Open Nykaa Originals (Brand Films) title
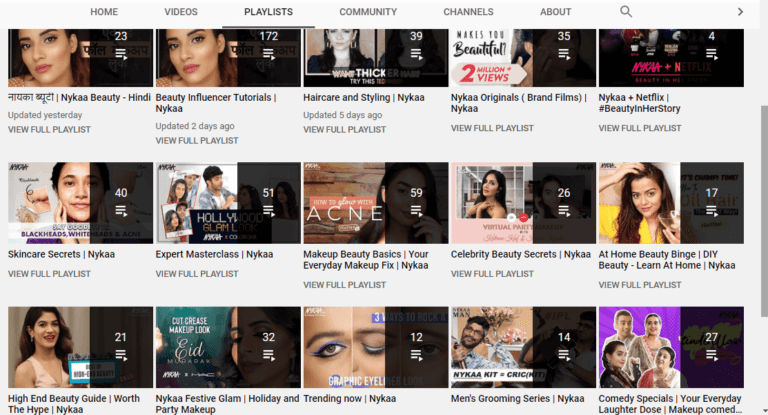The width and height of the screenshot is (768, 415). tap(519, 103)
